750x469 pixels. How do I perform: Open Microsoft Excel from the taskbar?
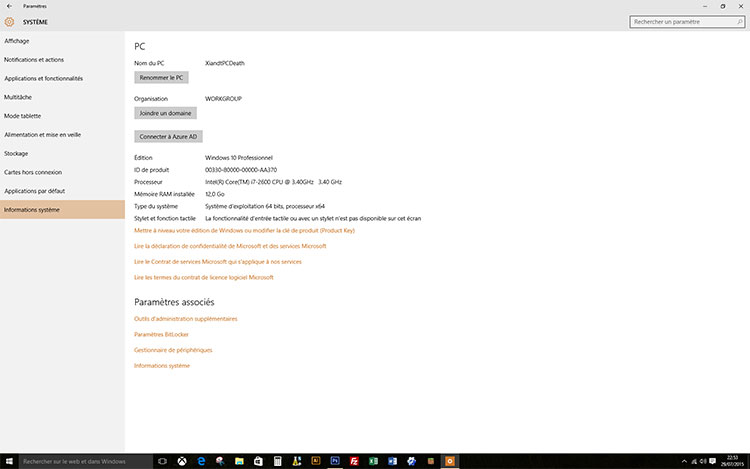pyautogui.click(x=373, y=461)
